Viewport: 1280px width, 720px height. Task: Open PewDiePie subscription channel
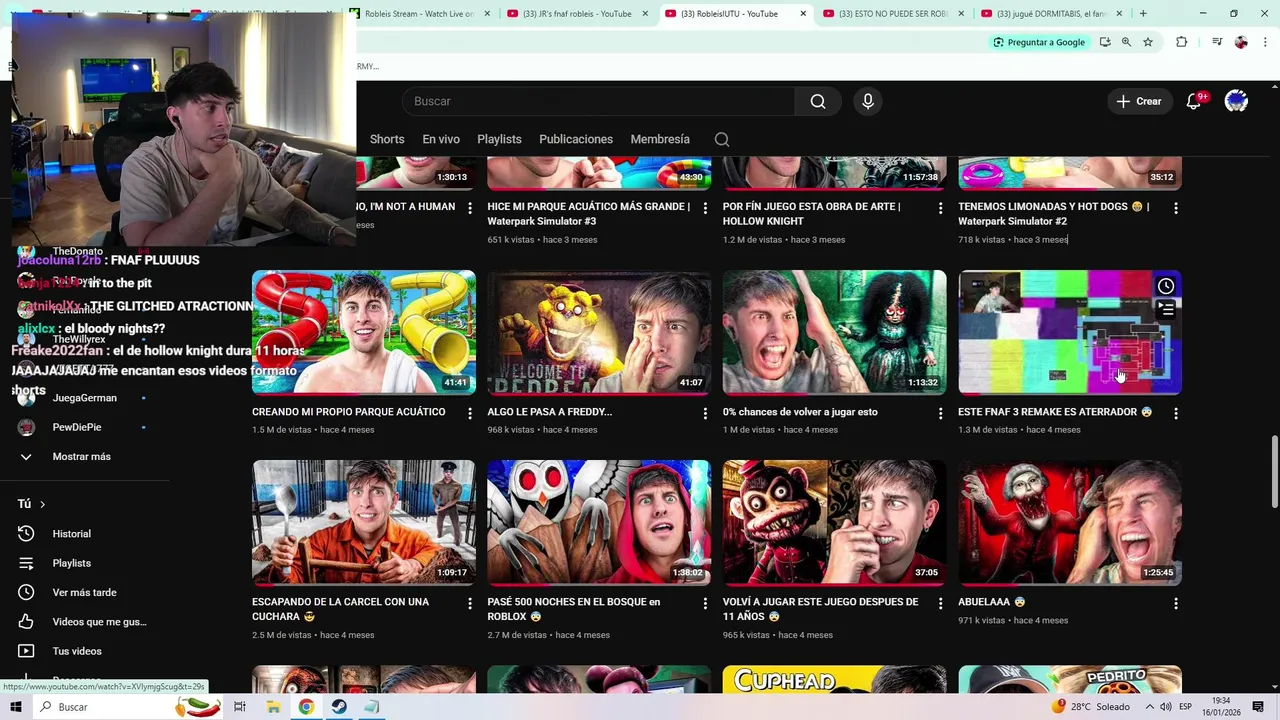pyautogui.click(x=76, y=427)
